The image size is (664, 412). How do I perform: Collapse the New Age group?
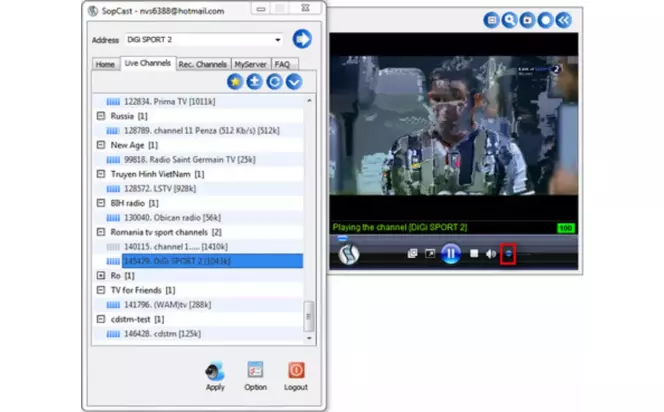(x=101, y=145)
